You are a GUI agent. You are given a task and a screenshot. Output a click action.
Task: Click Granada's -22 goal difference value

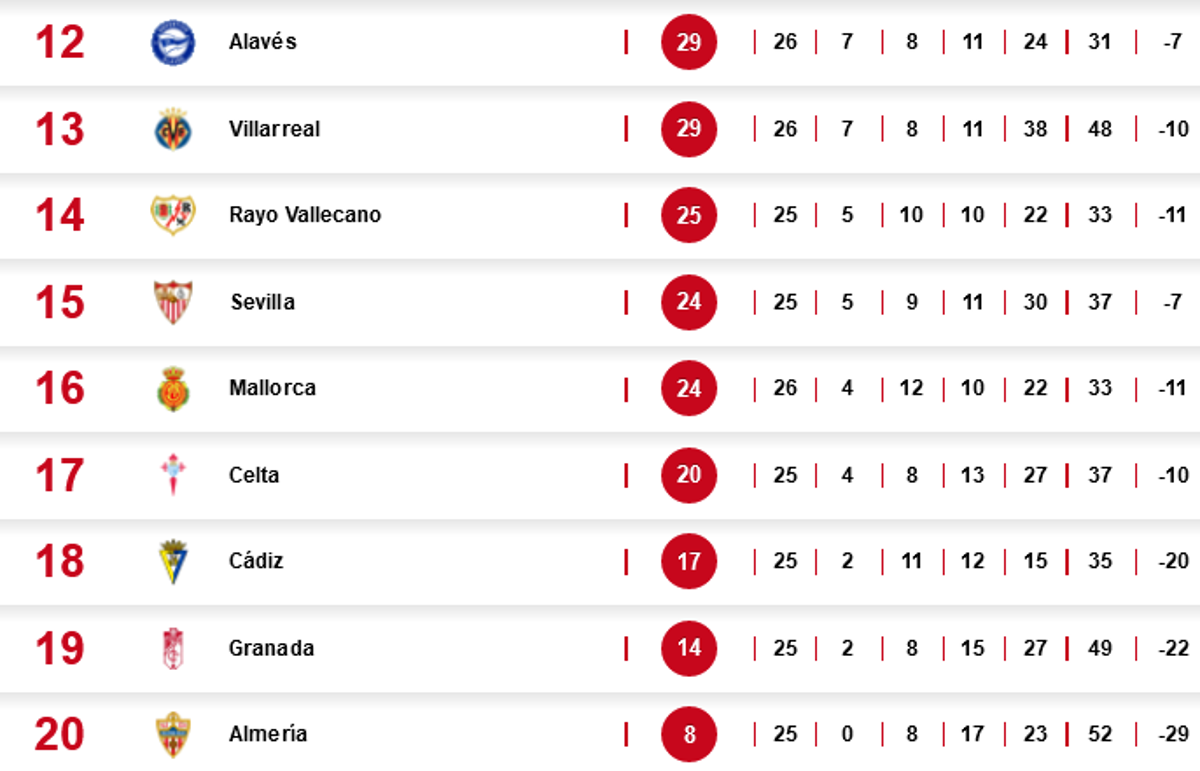point(1172,648)
